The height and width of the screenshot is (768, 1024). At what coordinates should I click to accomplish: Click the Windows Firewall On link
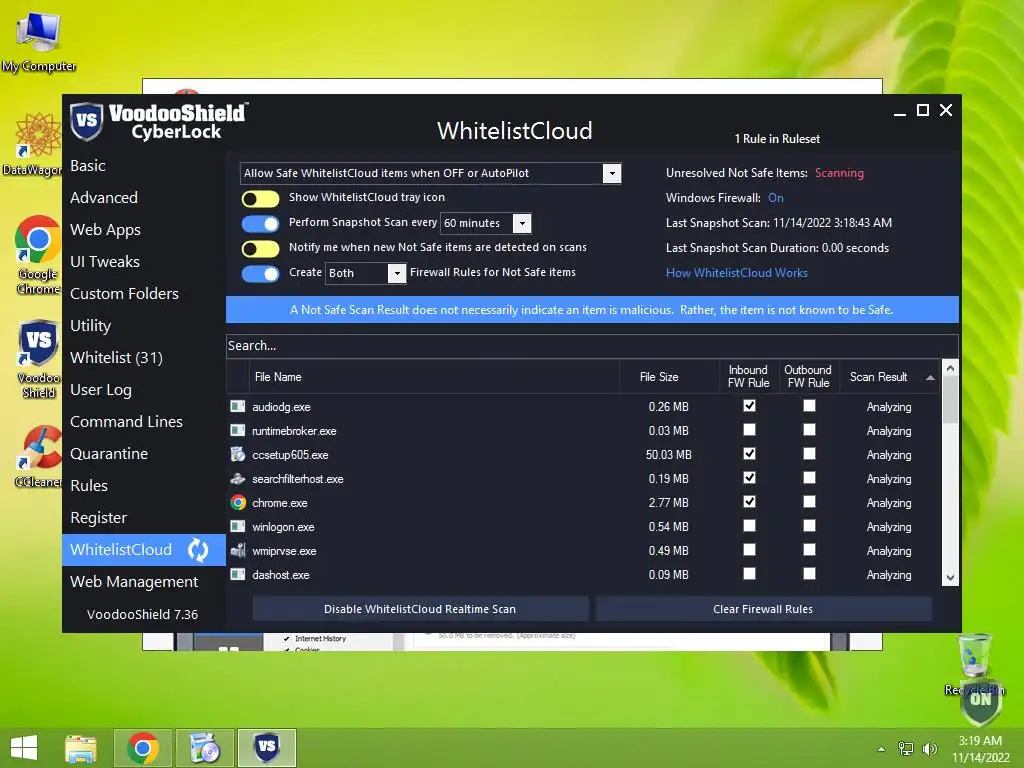776,198
